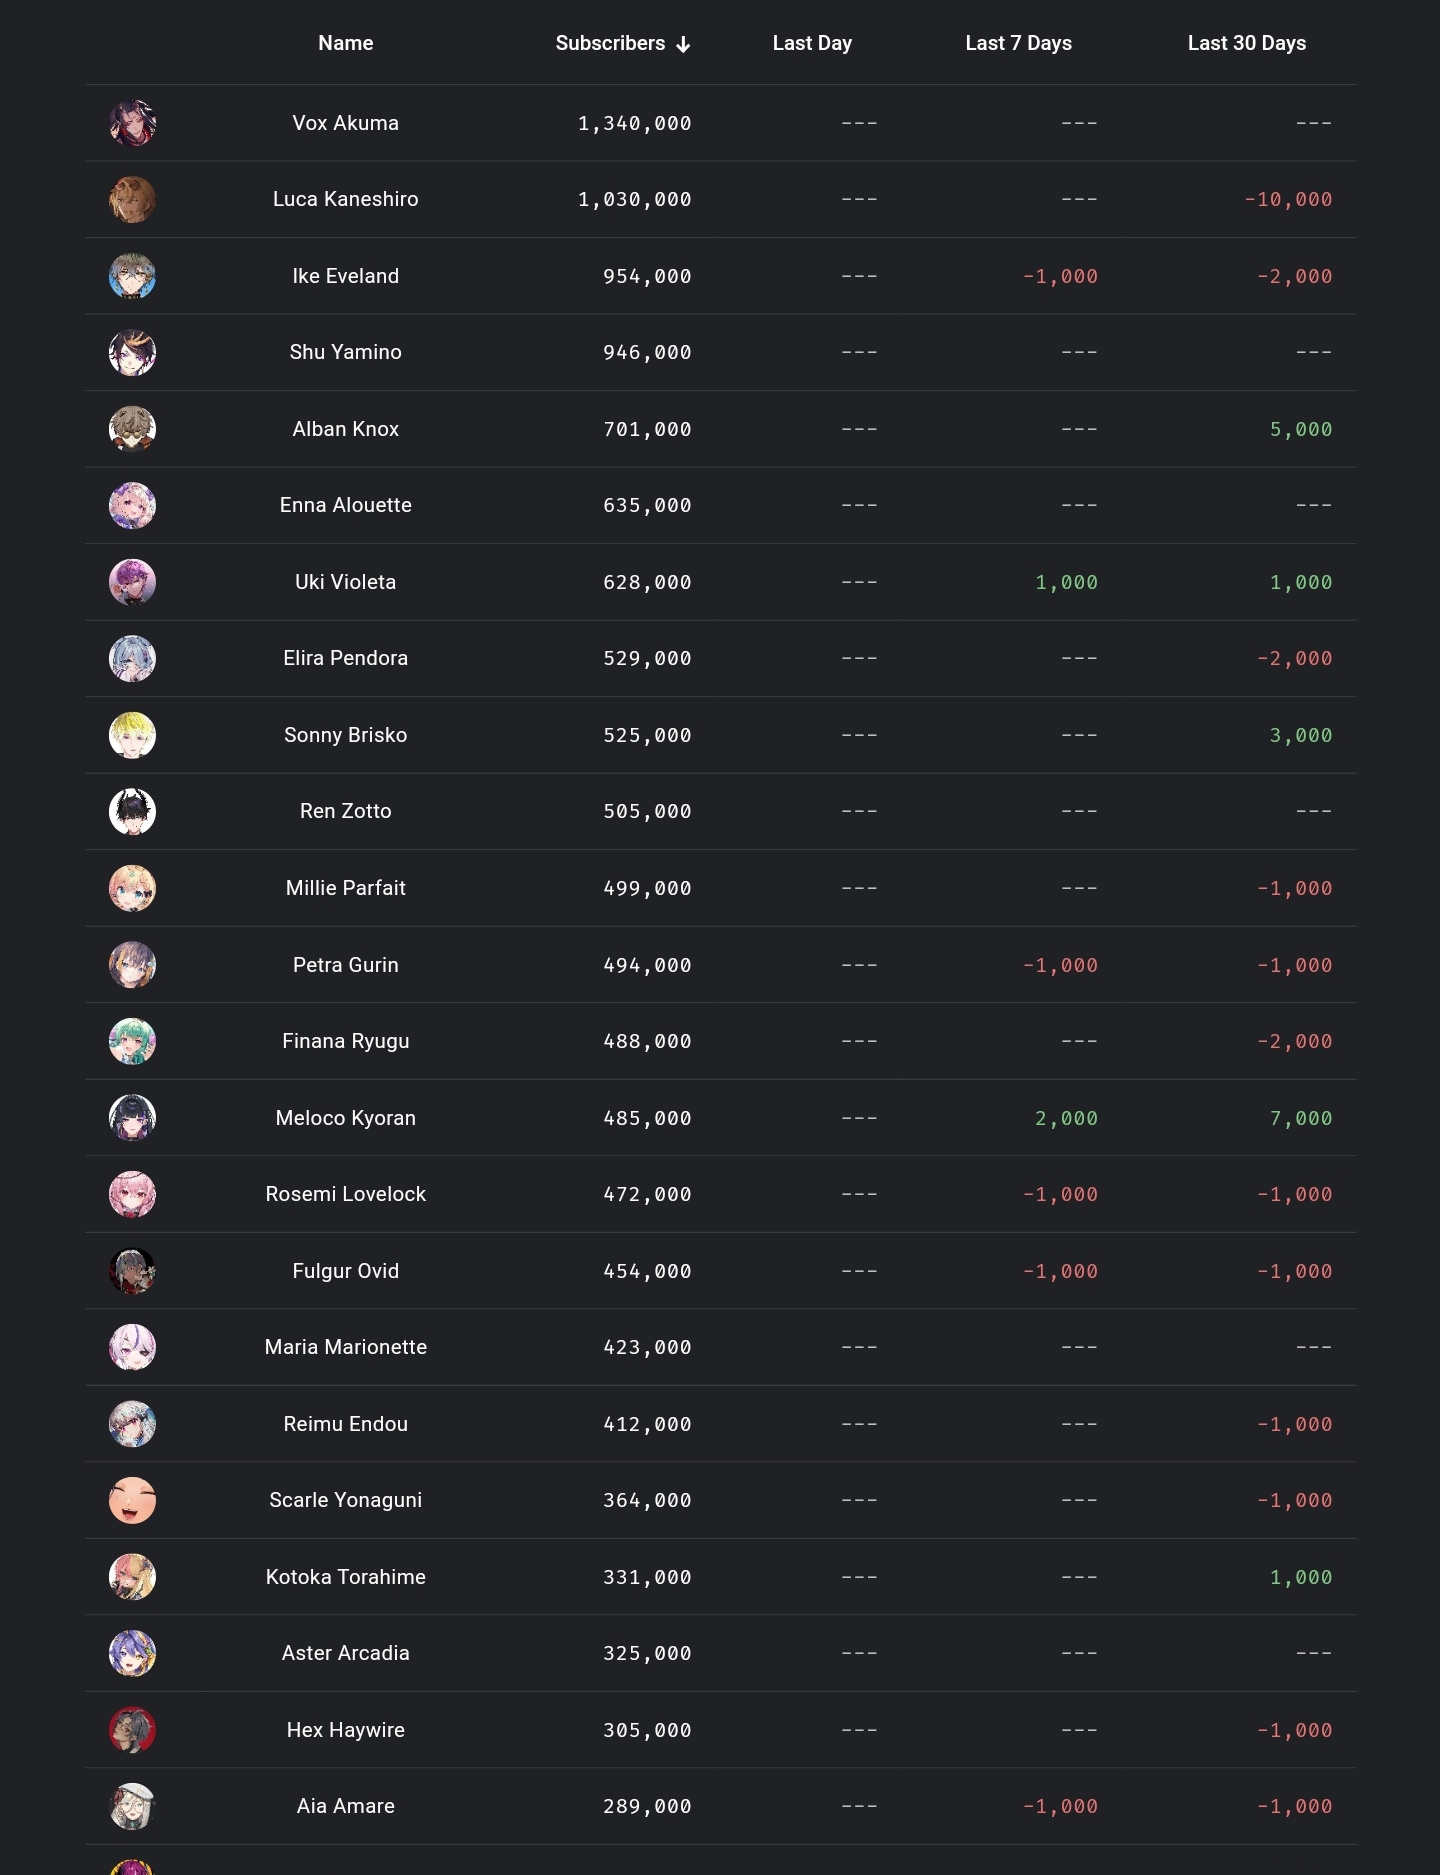Sort table by Name column
1440x1875 pixels.
pos(346,43)
